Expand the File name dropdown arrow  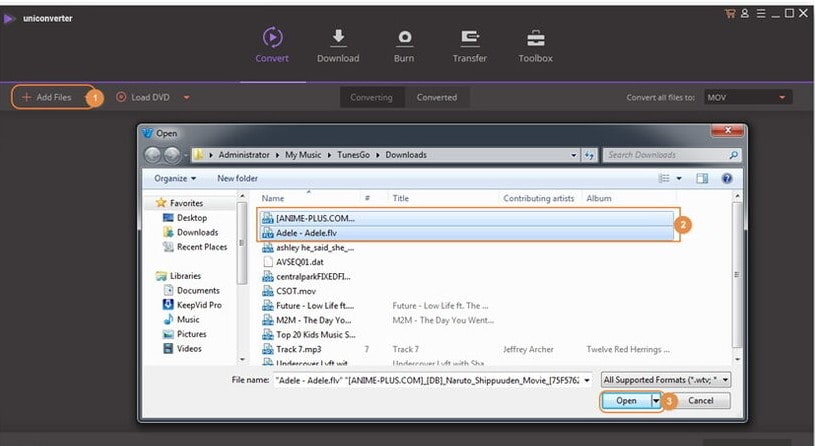587,381
